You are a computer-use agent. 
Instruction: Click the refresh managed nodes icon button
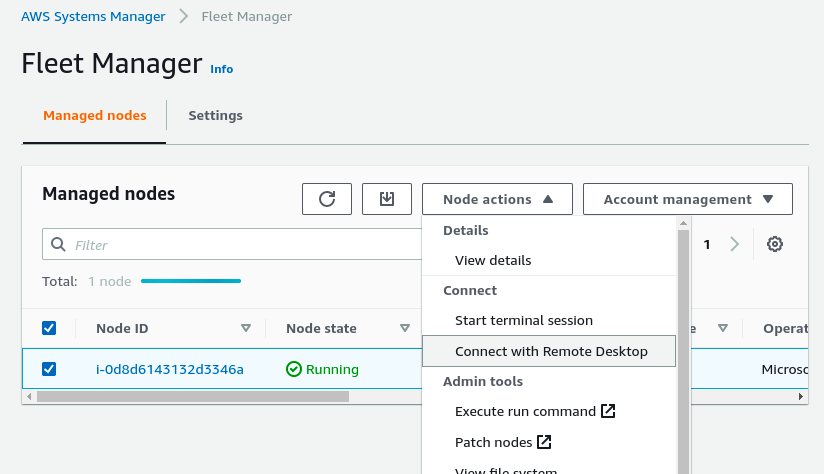pos(327,199)
